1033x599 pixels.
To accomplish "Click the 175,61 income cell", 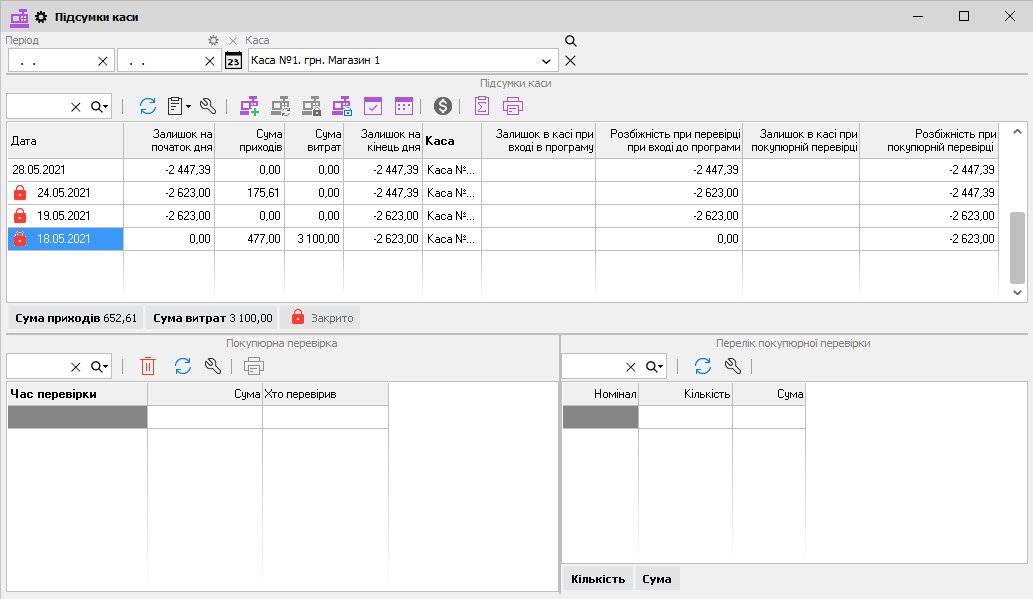I will 250,193.
